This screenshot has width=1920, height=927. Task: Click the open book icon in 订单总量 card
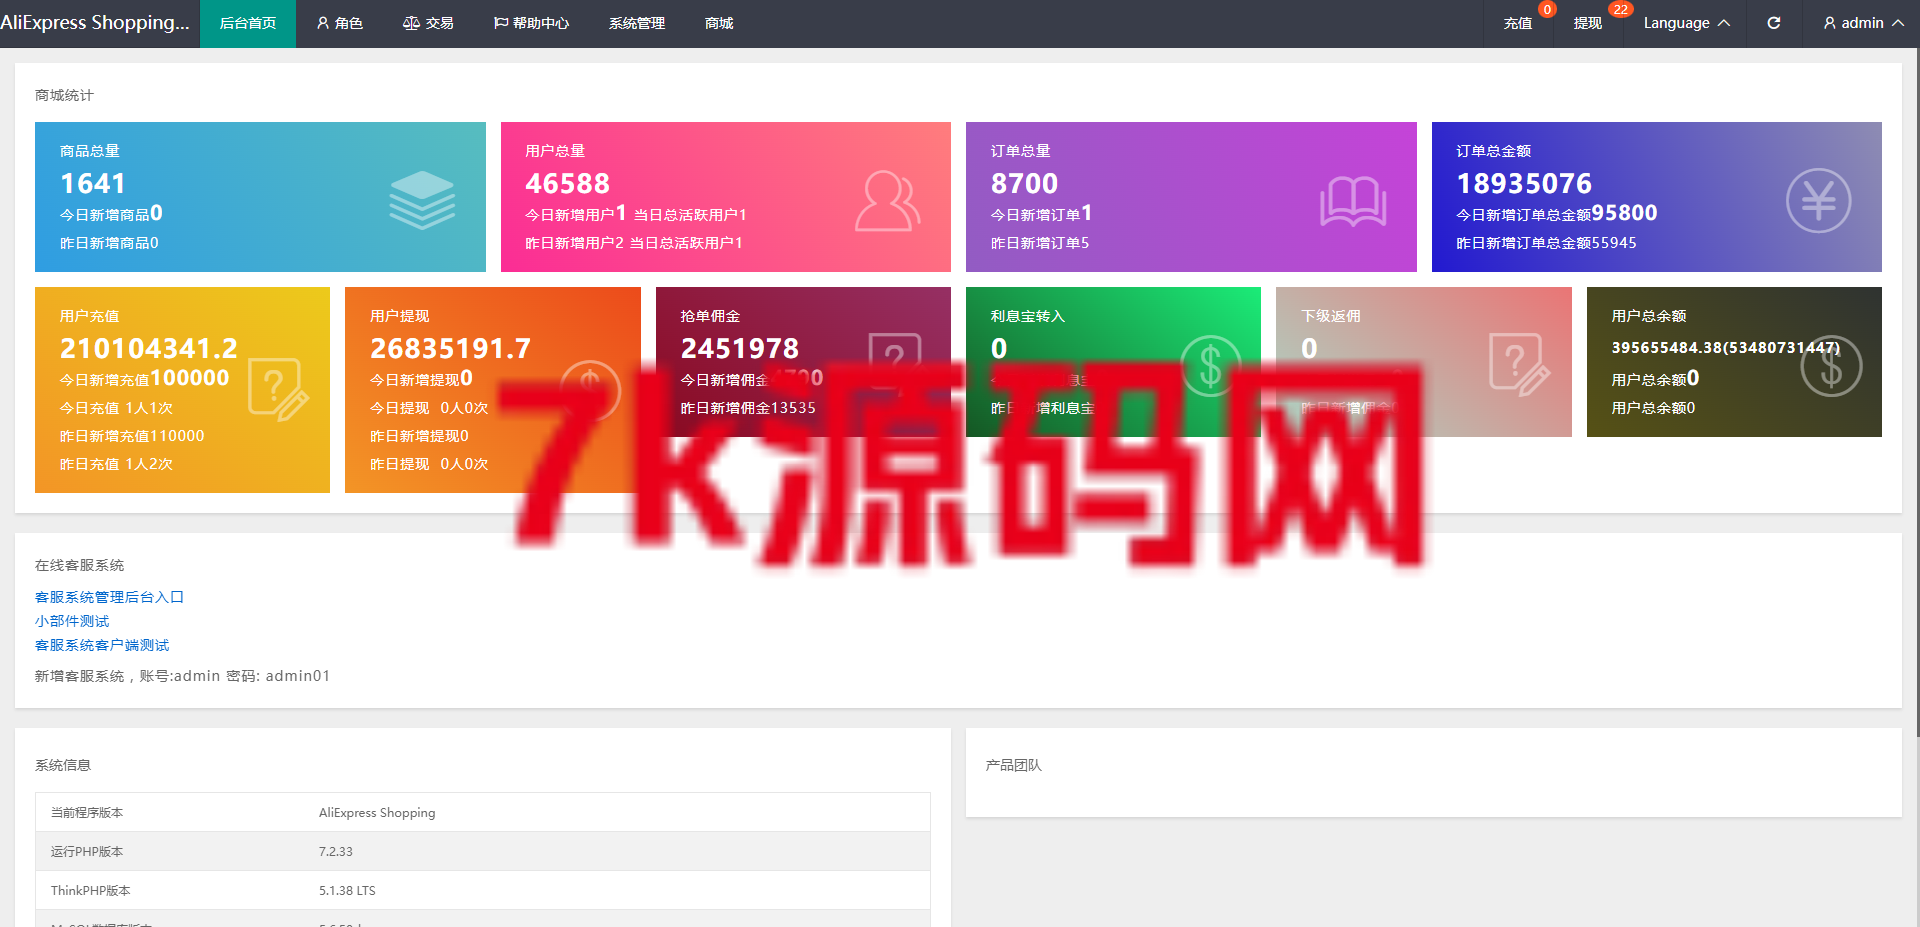(x=1352, y=201)
